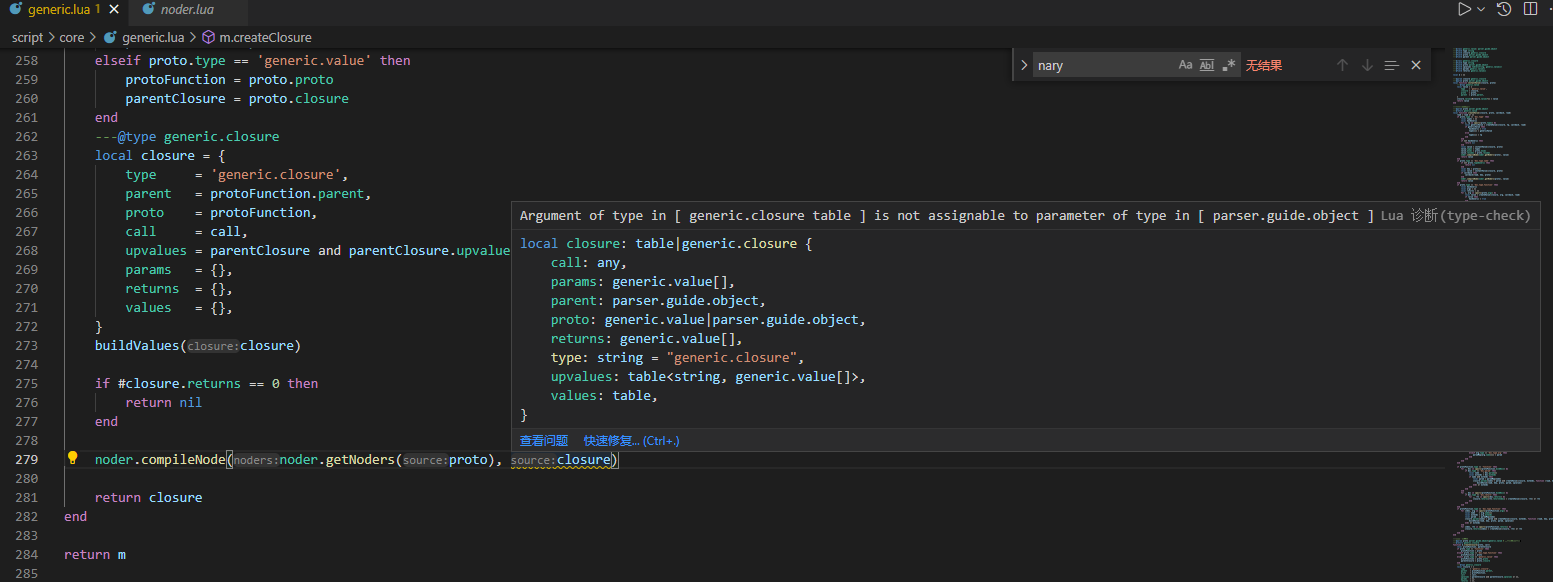
Task: Go to previous match with the up arrow
Action: coord(1342,64)
